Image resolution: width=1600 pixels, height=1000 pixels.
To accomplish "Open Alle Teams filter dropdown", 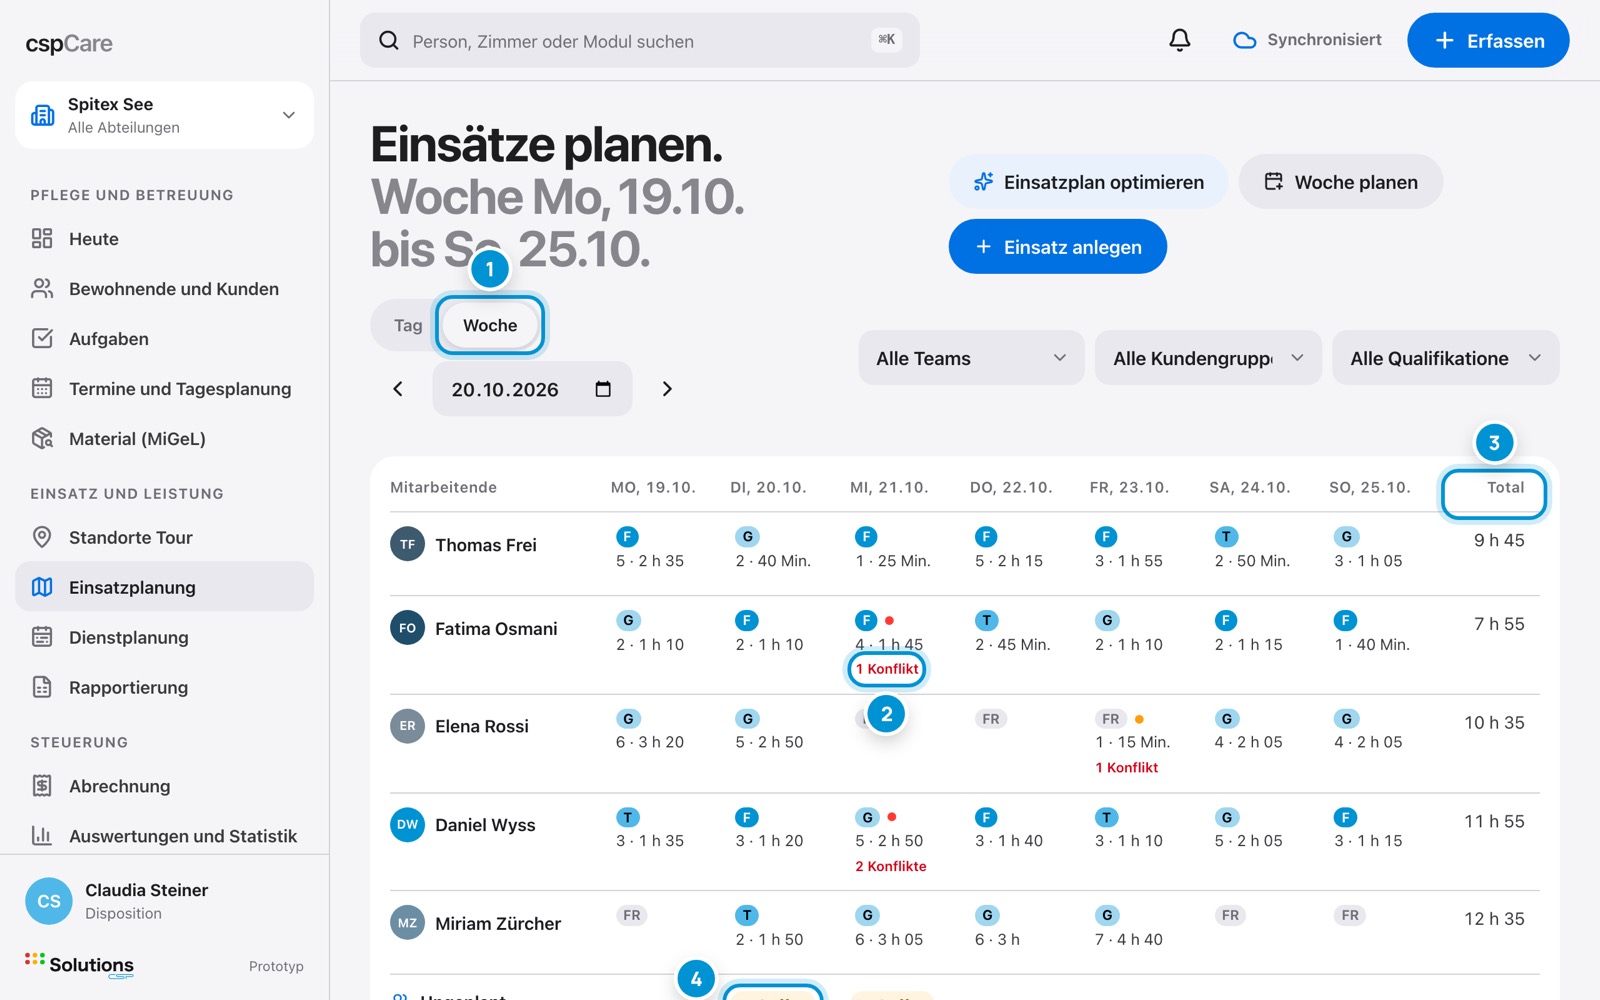I will coord(971,358).
